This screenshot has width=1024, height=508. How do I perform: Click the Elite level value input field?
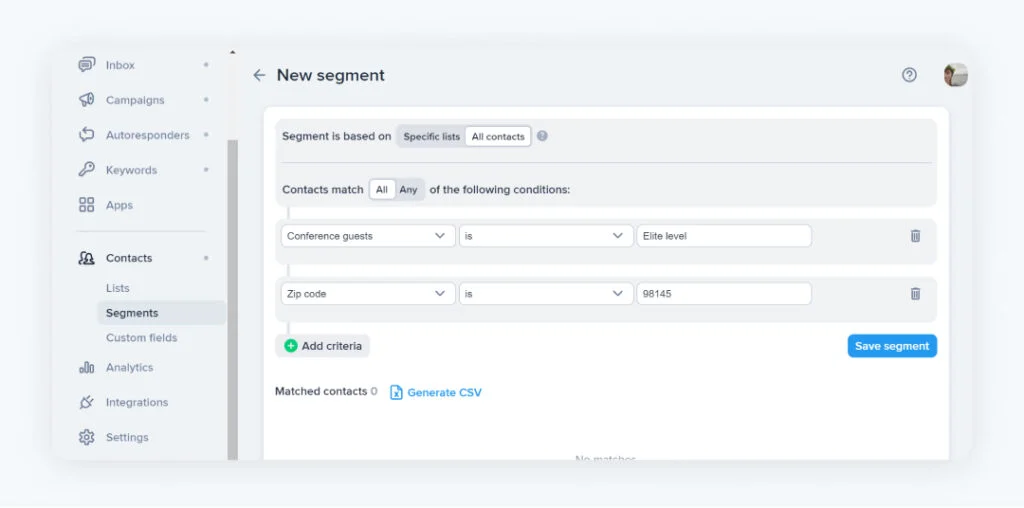723,236
